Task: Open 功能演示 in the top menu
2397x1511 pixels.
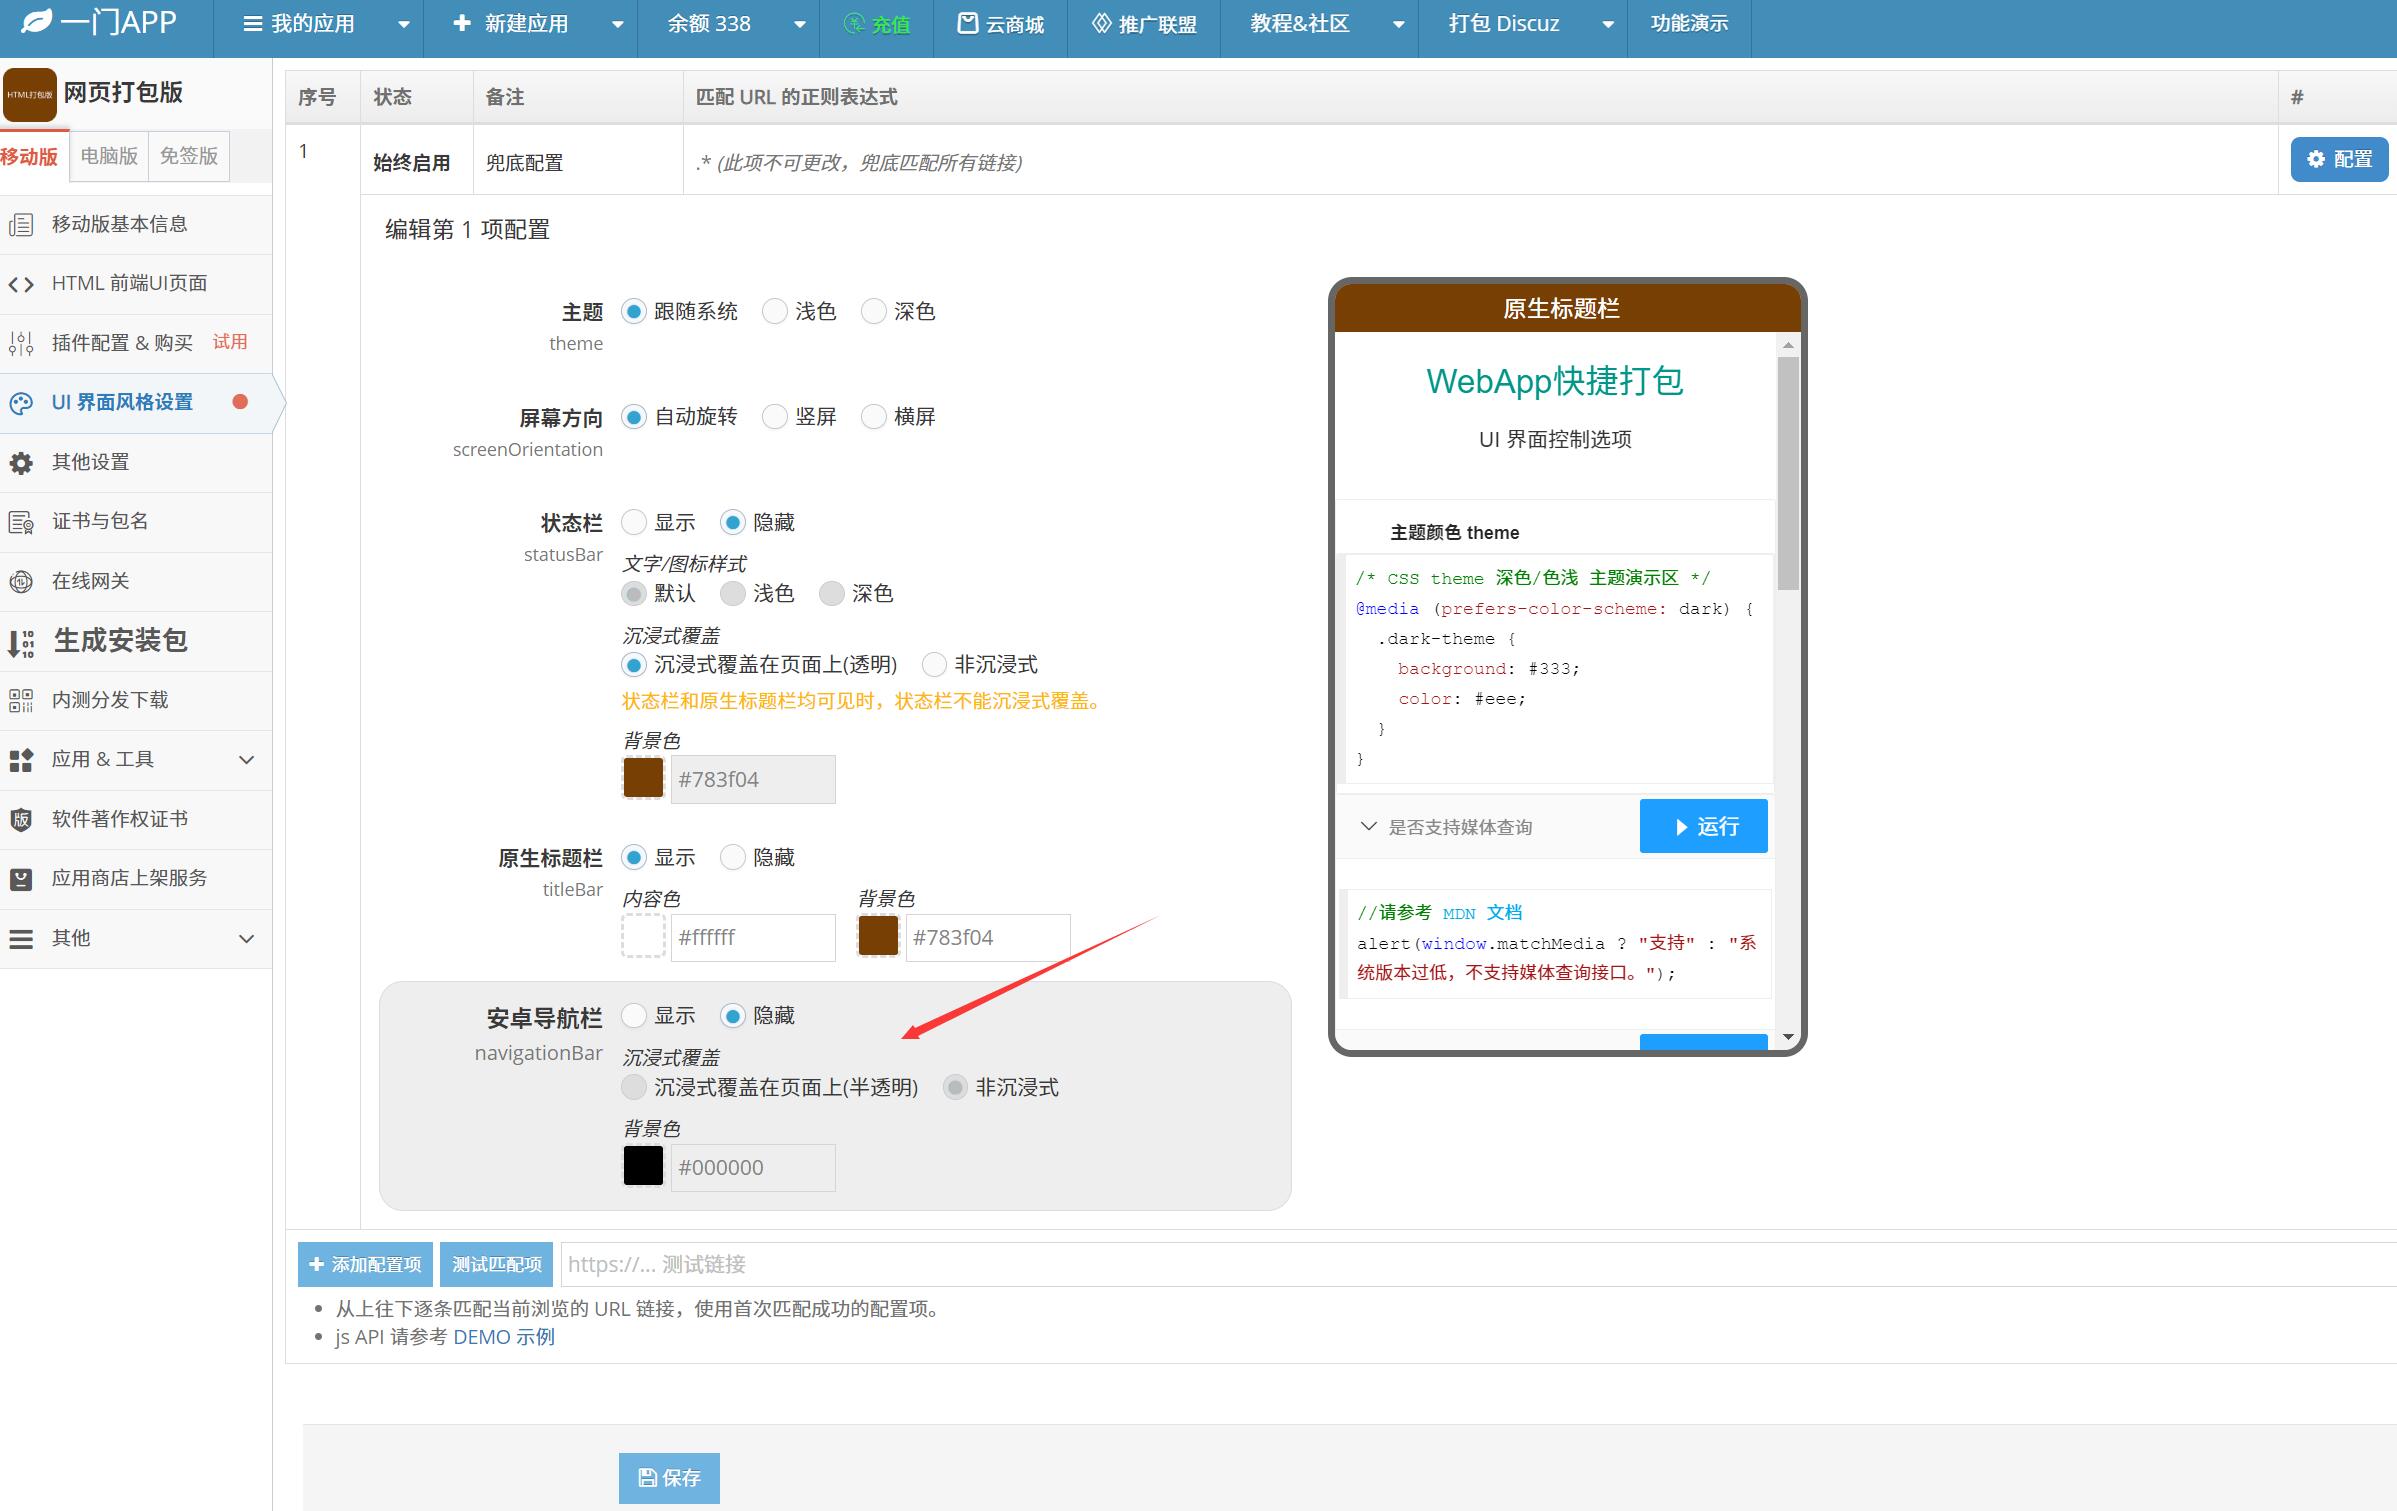Action: [1689, 24]
